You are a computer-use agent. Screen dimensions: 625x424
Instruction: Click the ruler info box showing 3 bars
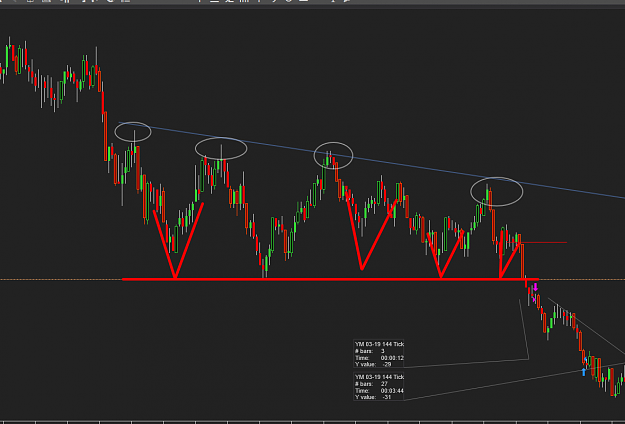(x=379, y=354)
